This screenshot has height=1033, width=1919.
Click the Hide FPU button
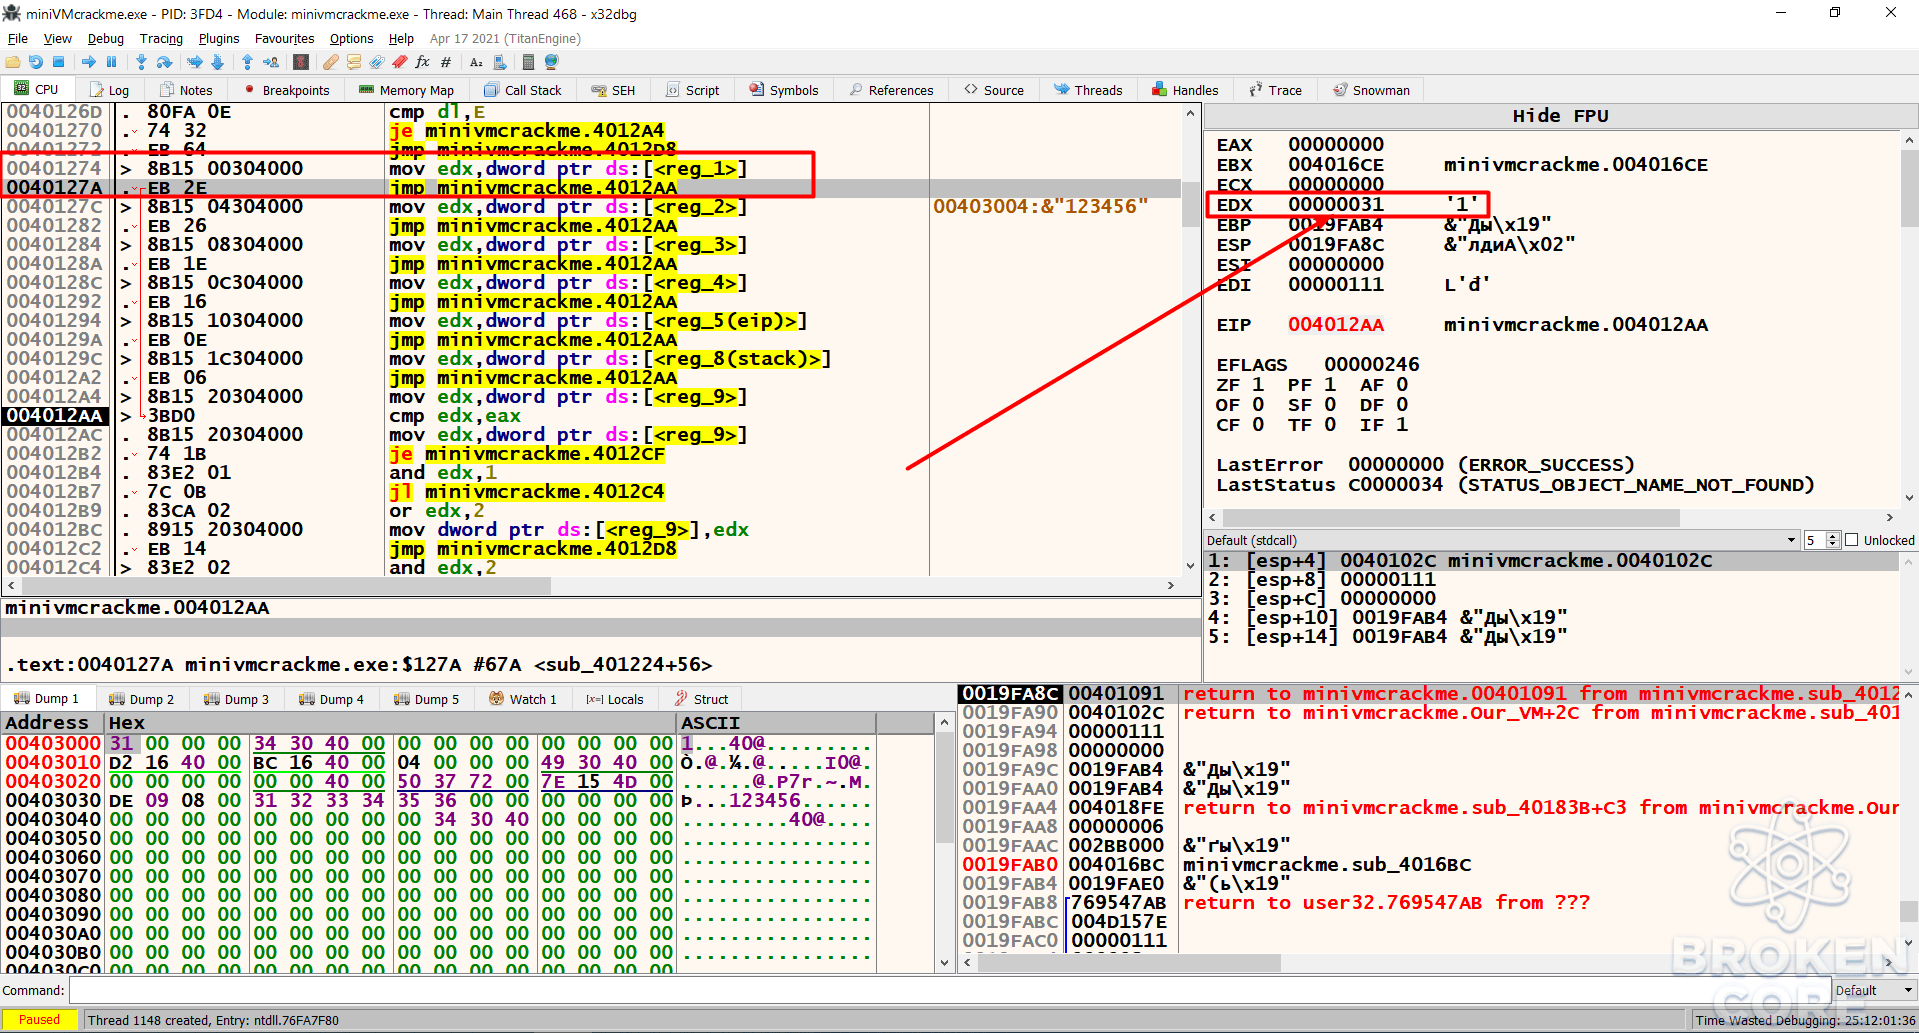coord(1560,116)
